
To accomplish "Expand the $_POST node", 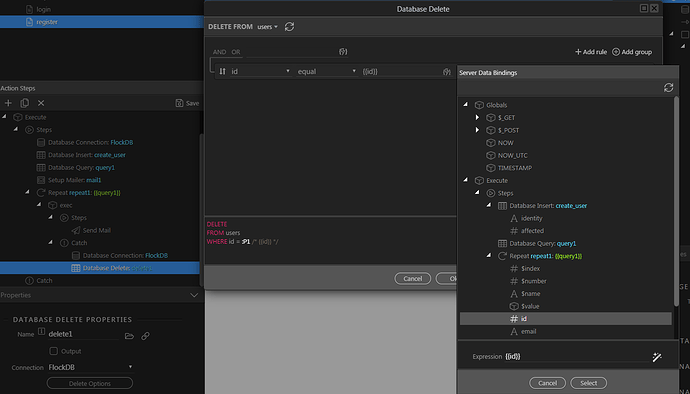I will point(477,130).
